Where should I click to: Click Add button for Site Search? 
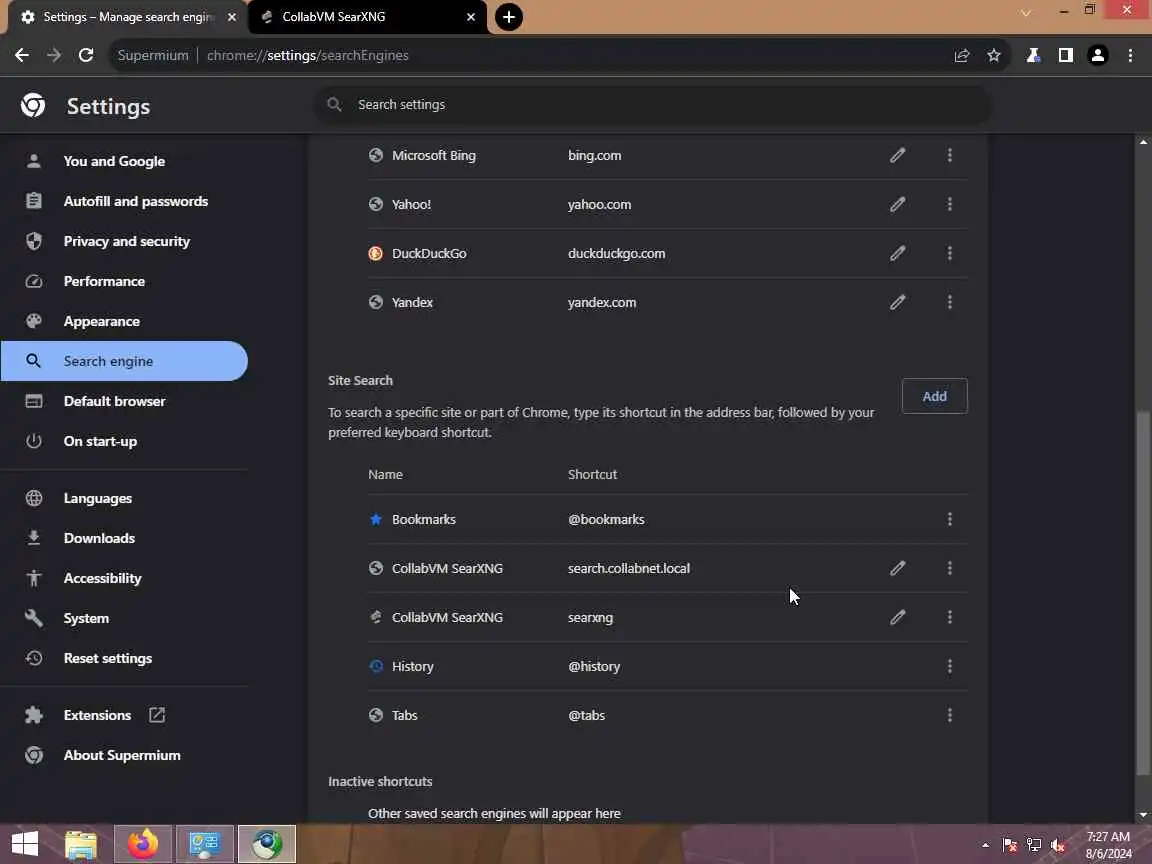pyautogui.click(x=935, y=396)
